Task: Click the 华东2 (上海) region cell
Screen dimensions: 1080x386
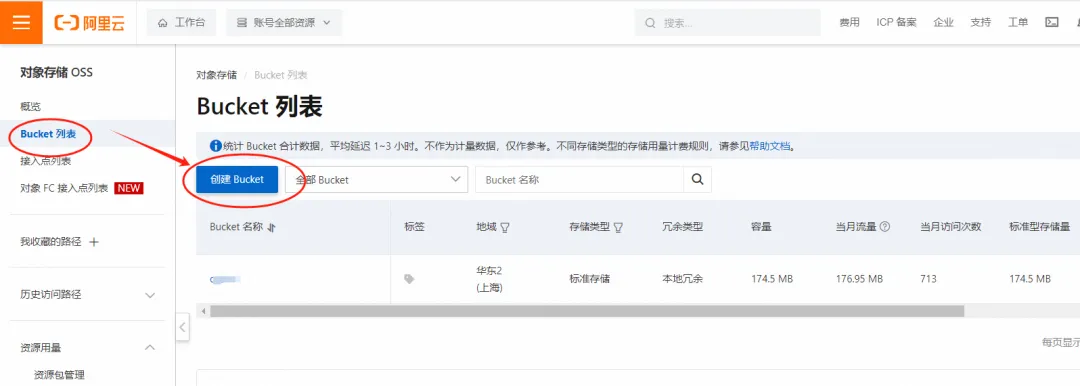Action: 489,279
